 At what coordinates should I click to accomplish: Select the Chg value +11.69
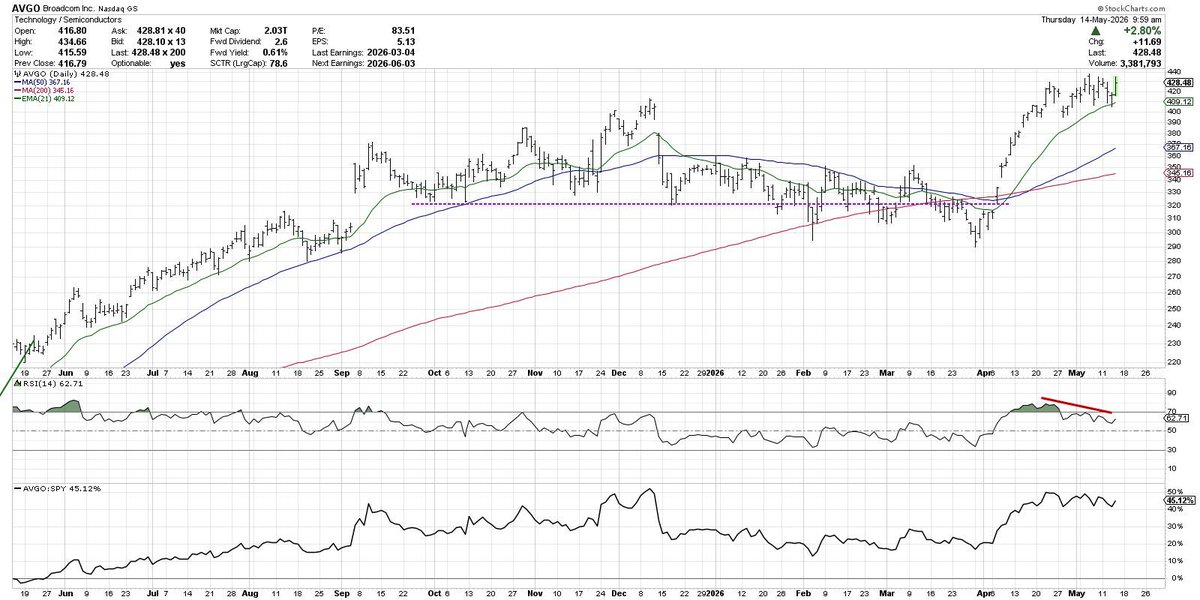click(x=1147, y=41)
